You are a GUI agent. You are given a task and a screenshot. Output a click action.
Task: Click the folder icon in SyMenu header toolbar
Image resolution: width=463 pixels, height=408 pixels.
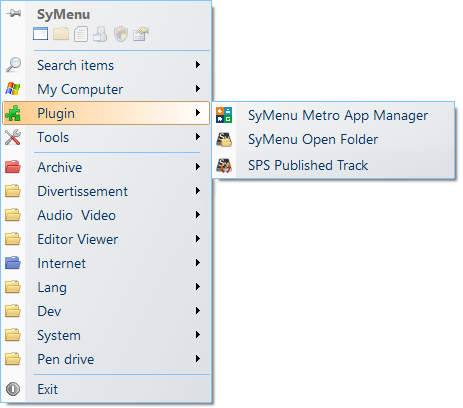[61, 34]
